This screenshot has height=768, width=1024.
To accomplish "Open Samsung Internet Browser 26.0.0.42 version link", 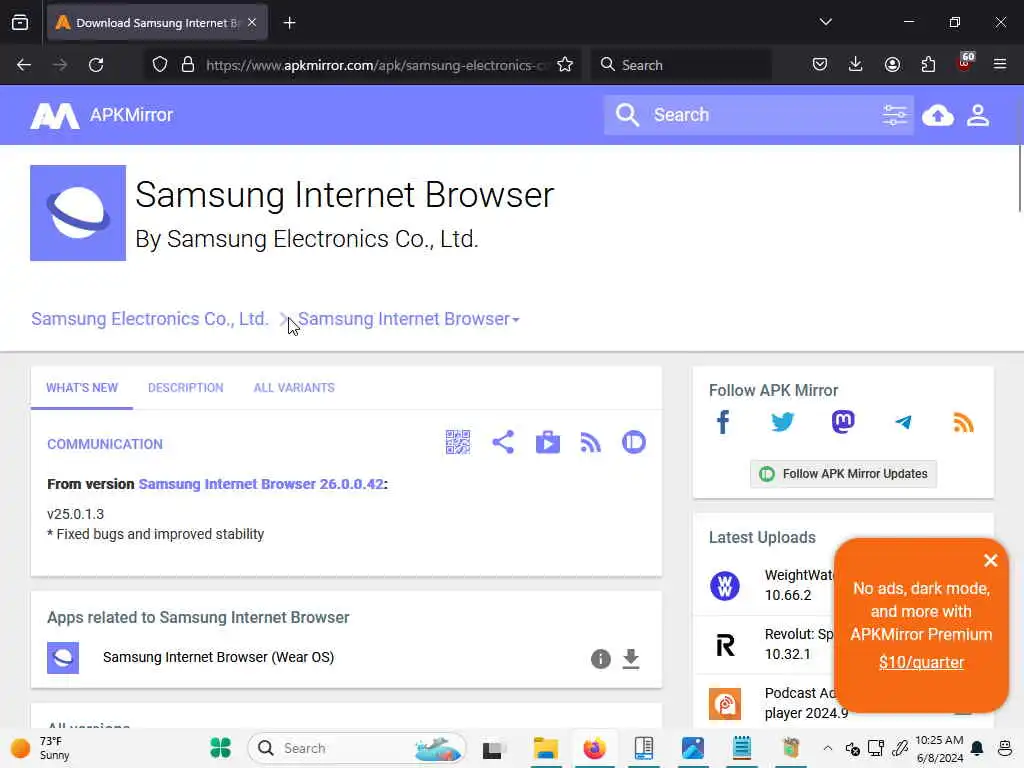I will coord(261,484).
